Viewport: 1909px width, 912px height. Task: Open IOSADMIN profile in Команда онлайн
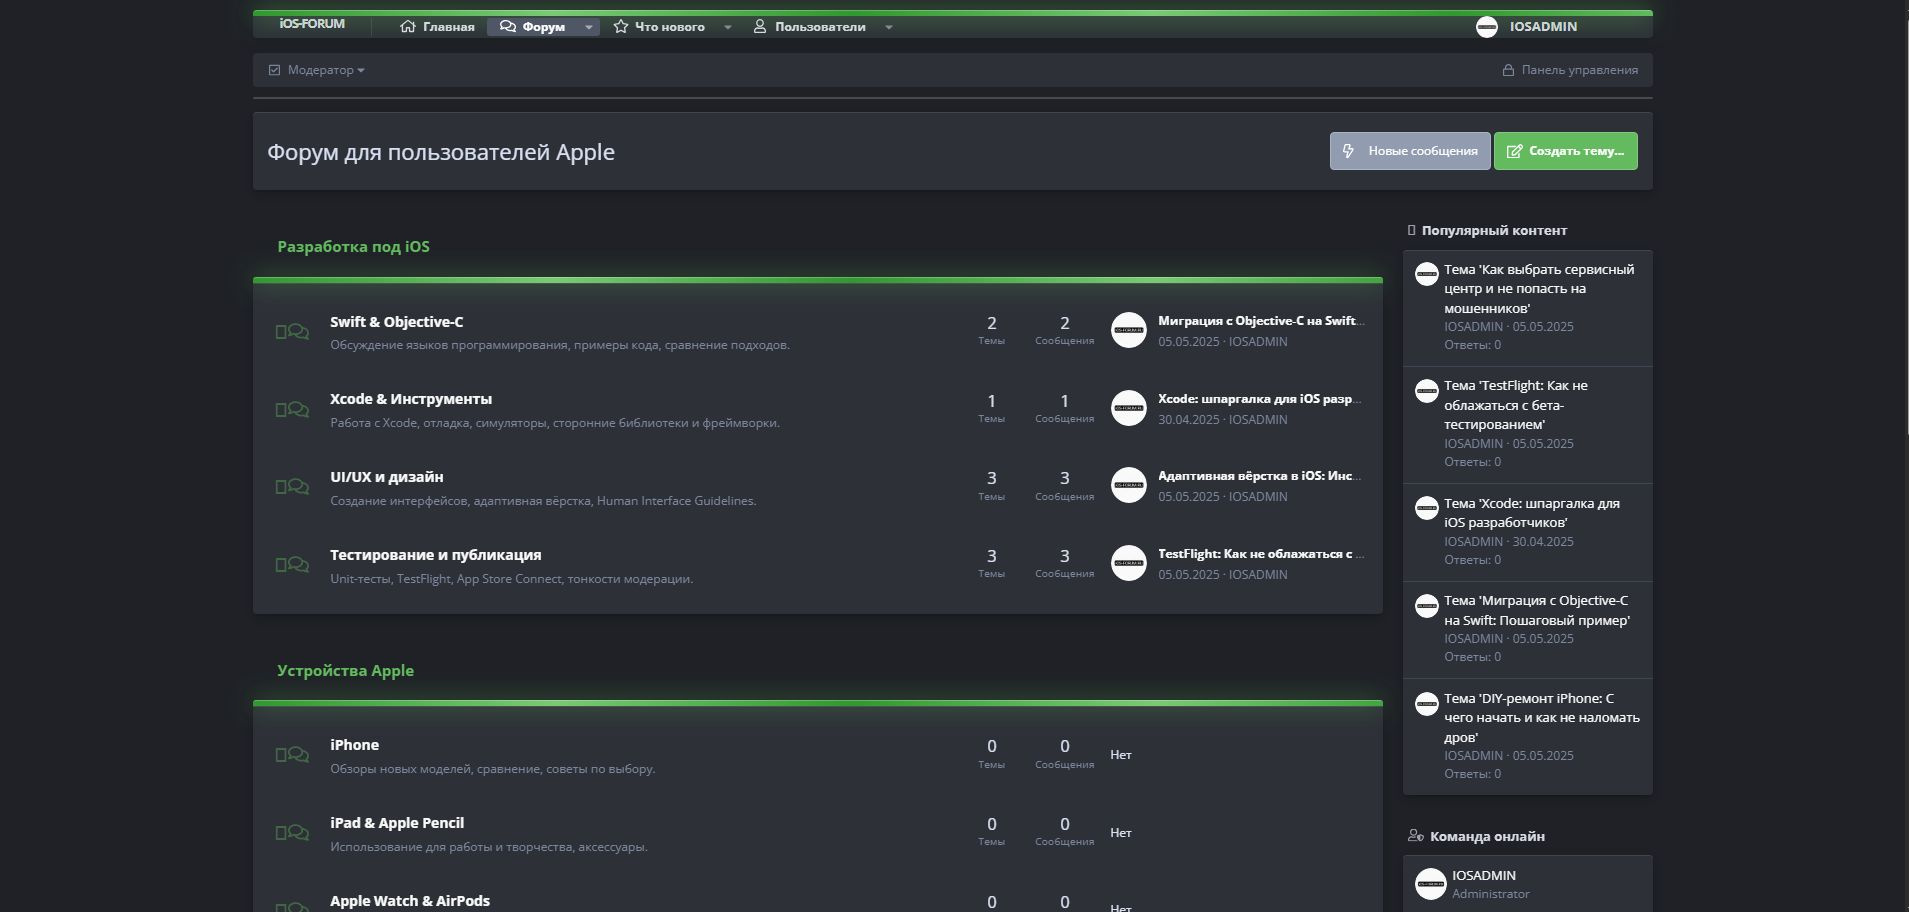click(1484, 876)
